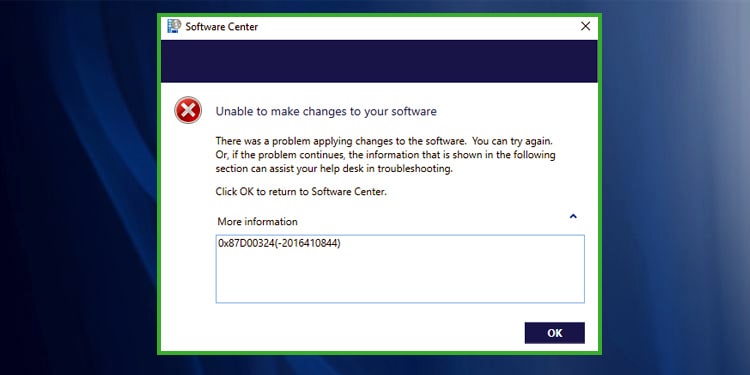Click the Software Center app icon in title bar
The width and height of the screenshot is (750, 375).
pos(174,26)
